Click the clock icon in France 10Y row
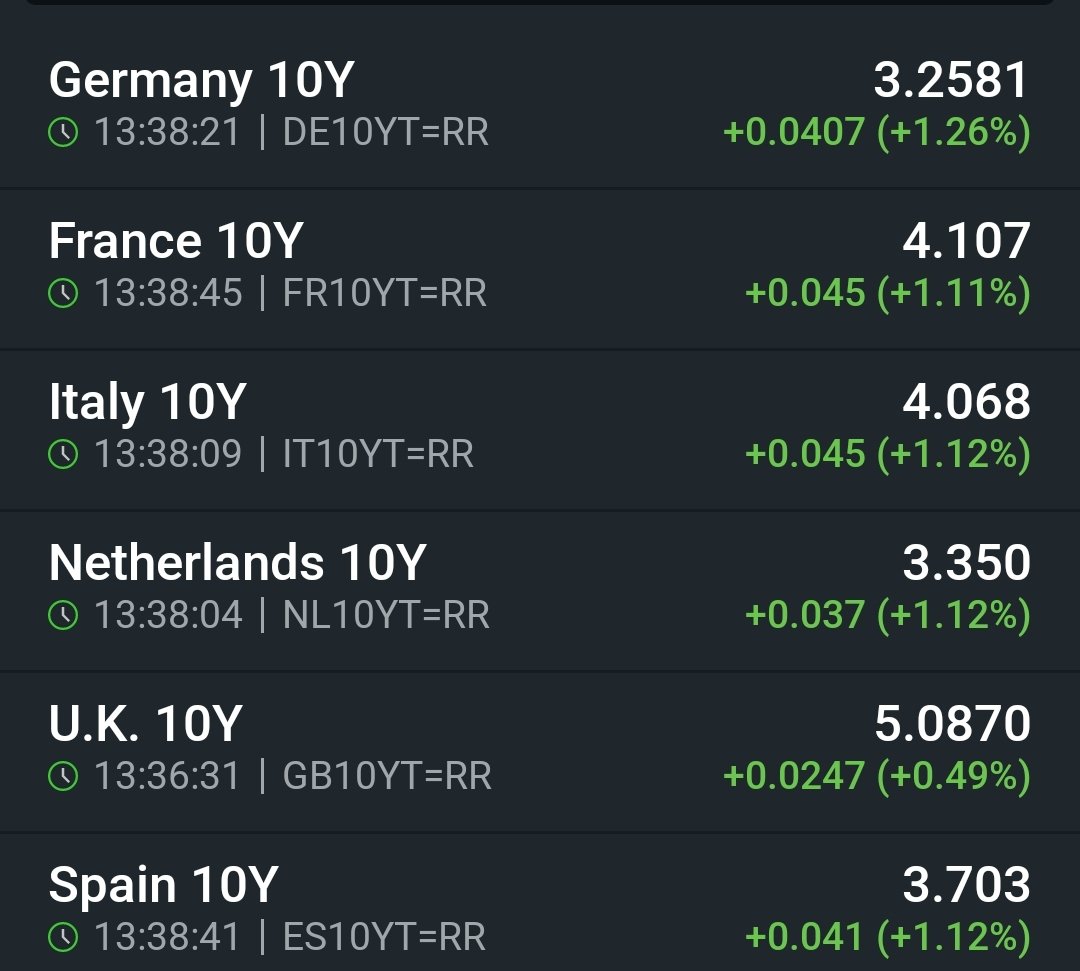 (x=63, y=293)
